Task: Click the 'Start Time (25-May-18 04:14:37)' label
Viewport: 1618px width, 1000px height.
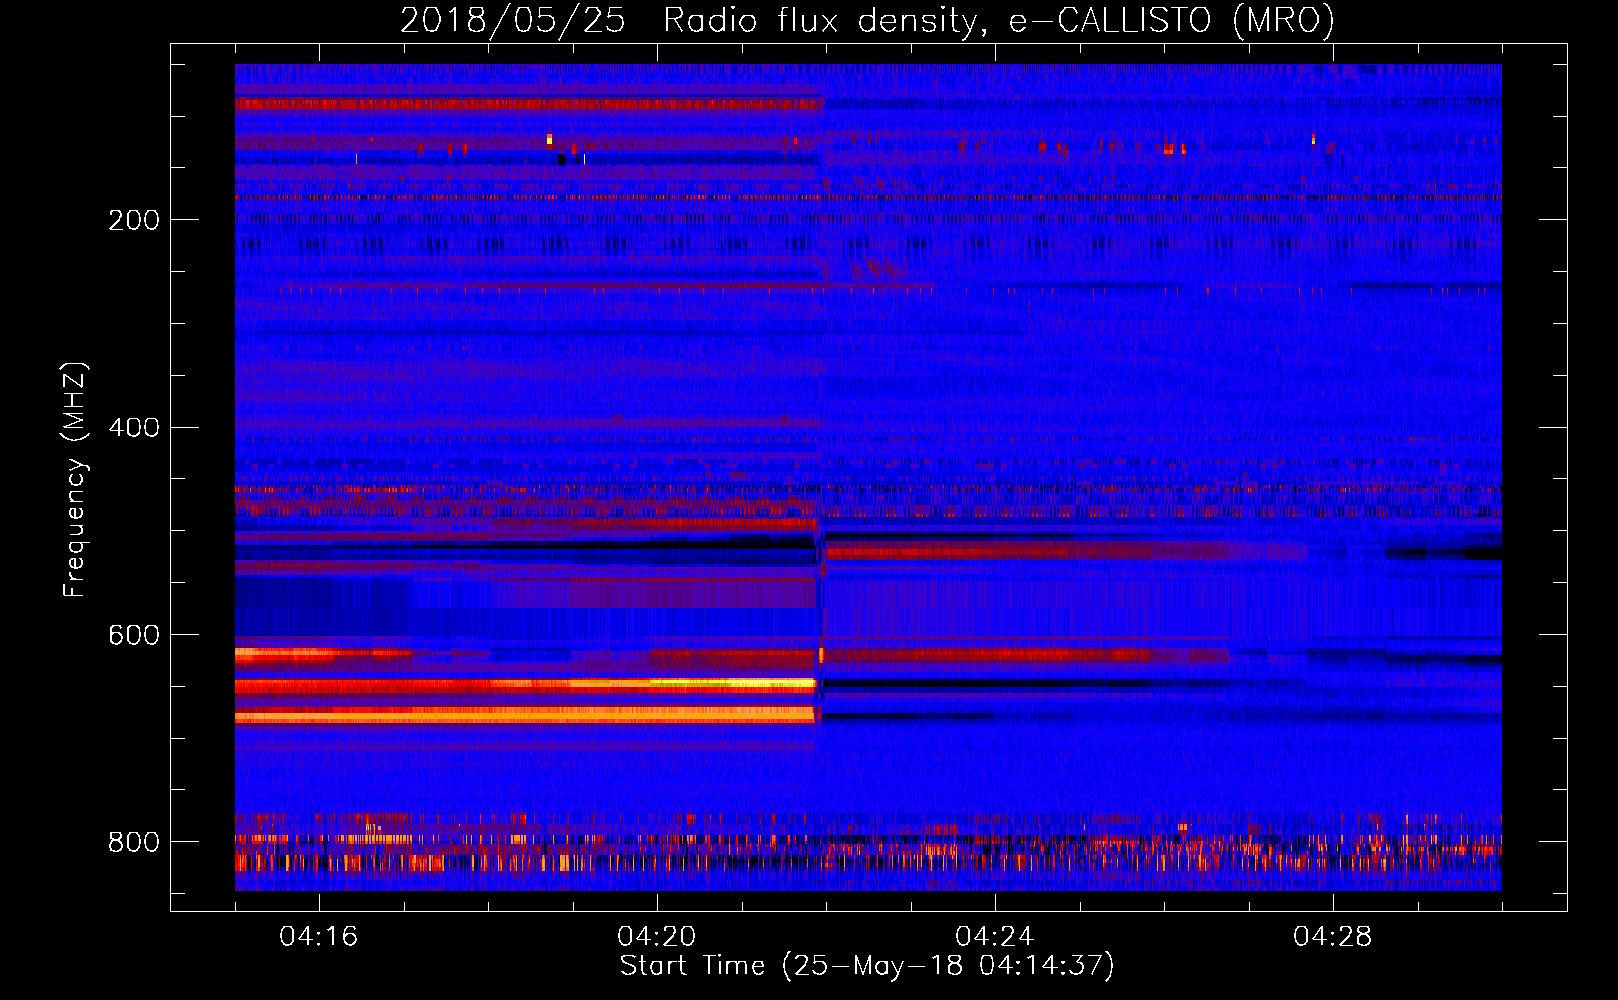Action: 867,966
